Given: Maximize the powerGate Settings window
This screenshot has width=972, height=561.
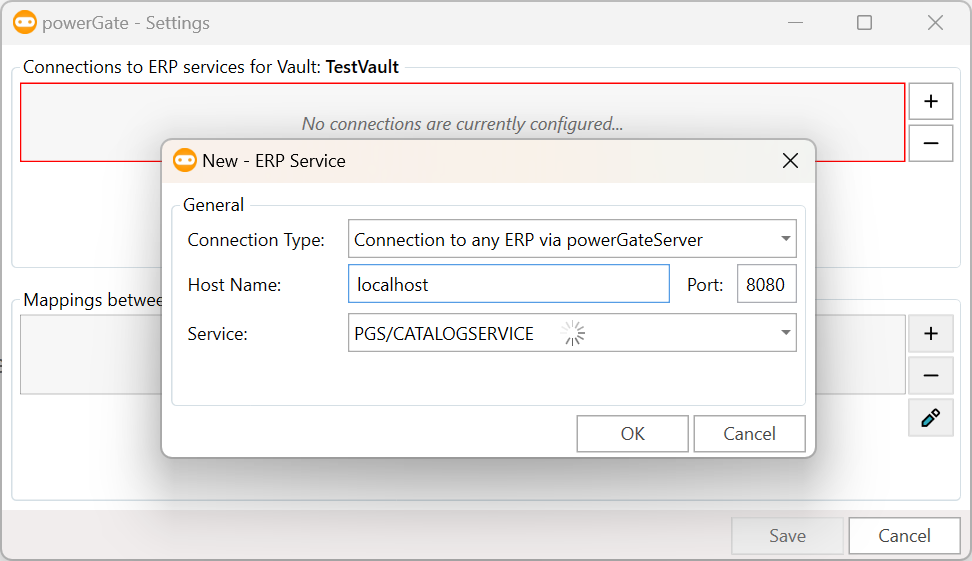Looking at the screenshot, I should [x=864, y=23].
